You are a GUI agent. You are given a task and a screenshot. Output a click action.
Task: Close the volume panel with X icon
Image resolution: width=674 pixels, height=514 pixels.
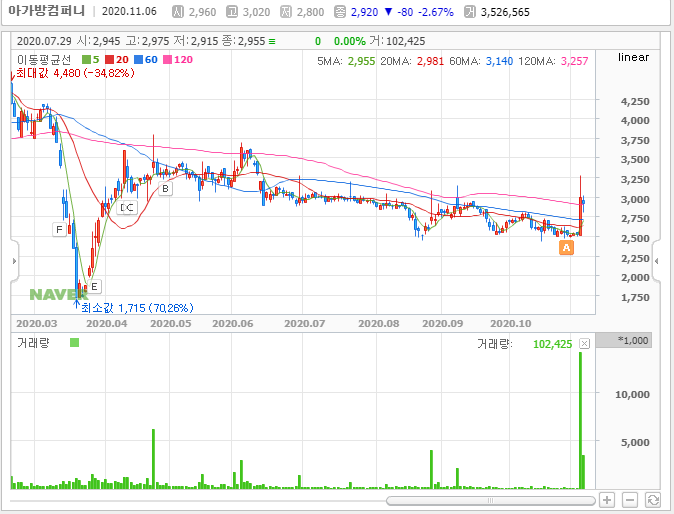click(x=584, y=343)
